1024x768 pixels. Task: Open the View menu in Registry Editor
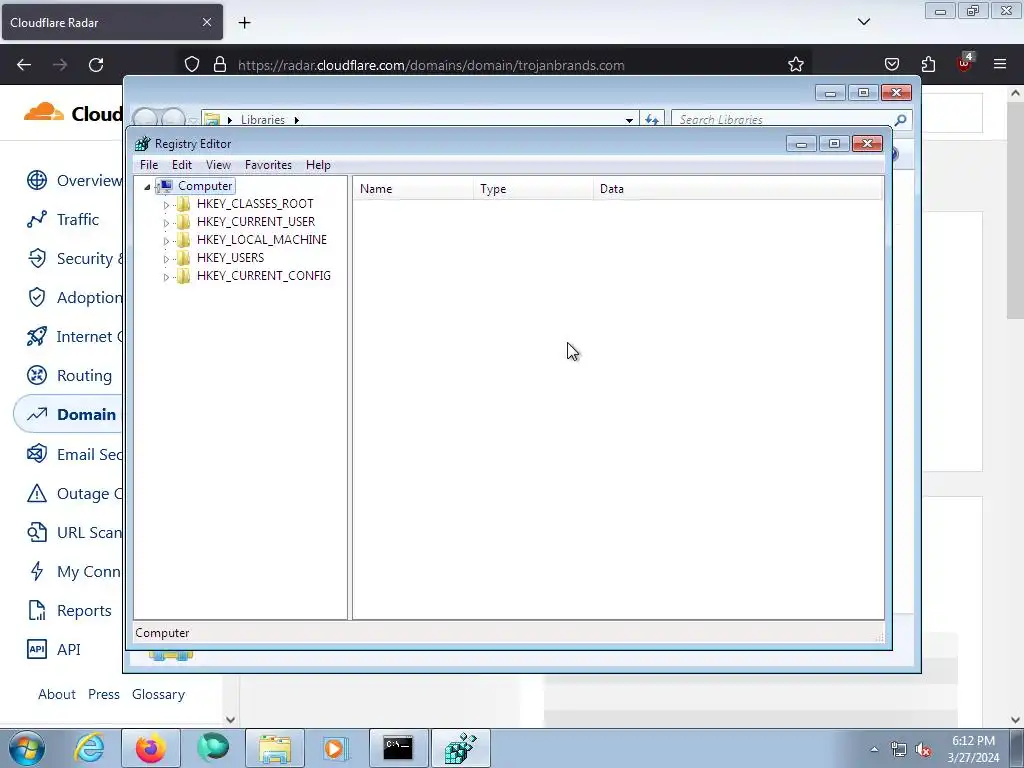tap(218, 165)
